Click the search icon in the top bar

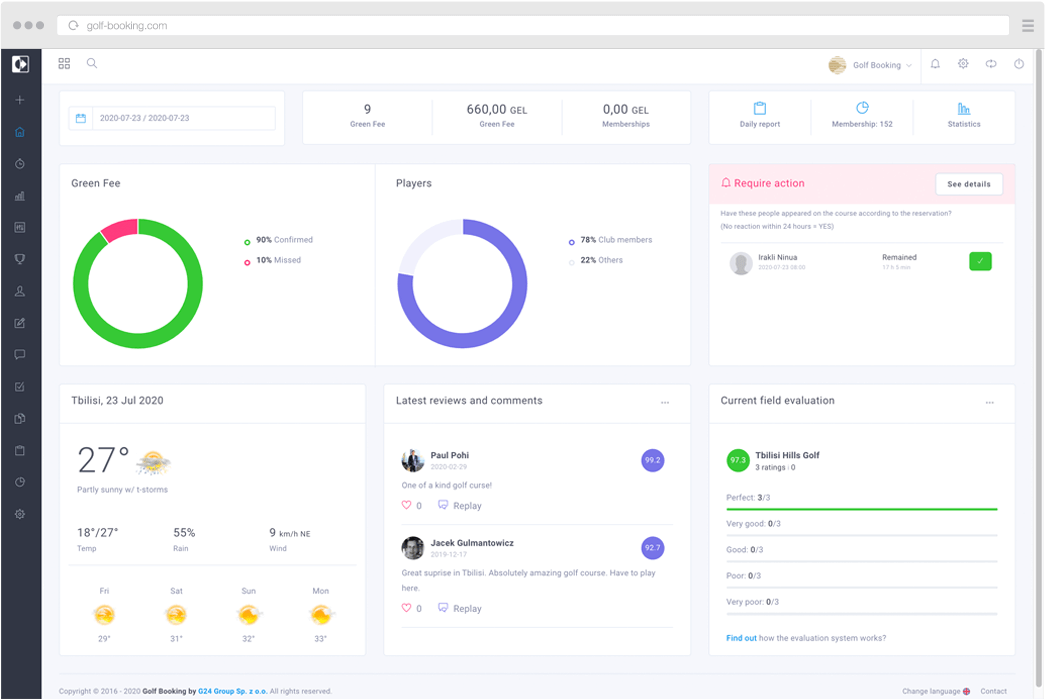coord(91,63)
